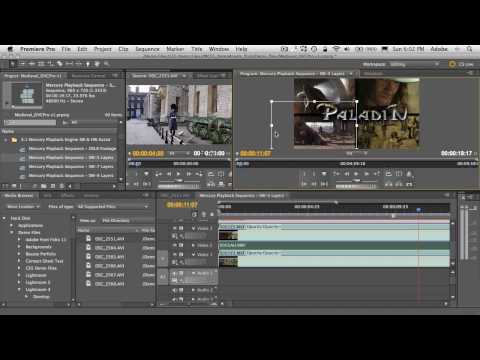Select the Lightroom 4 folder

[38, 289]
